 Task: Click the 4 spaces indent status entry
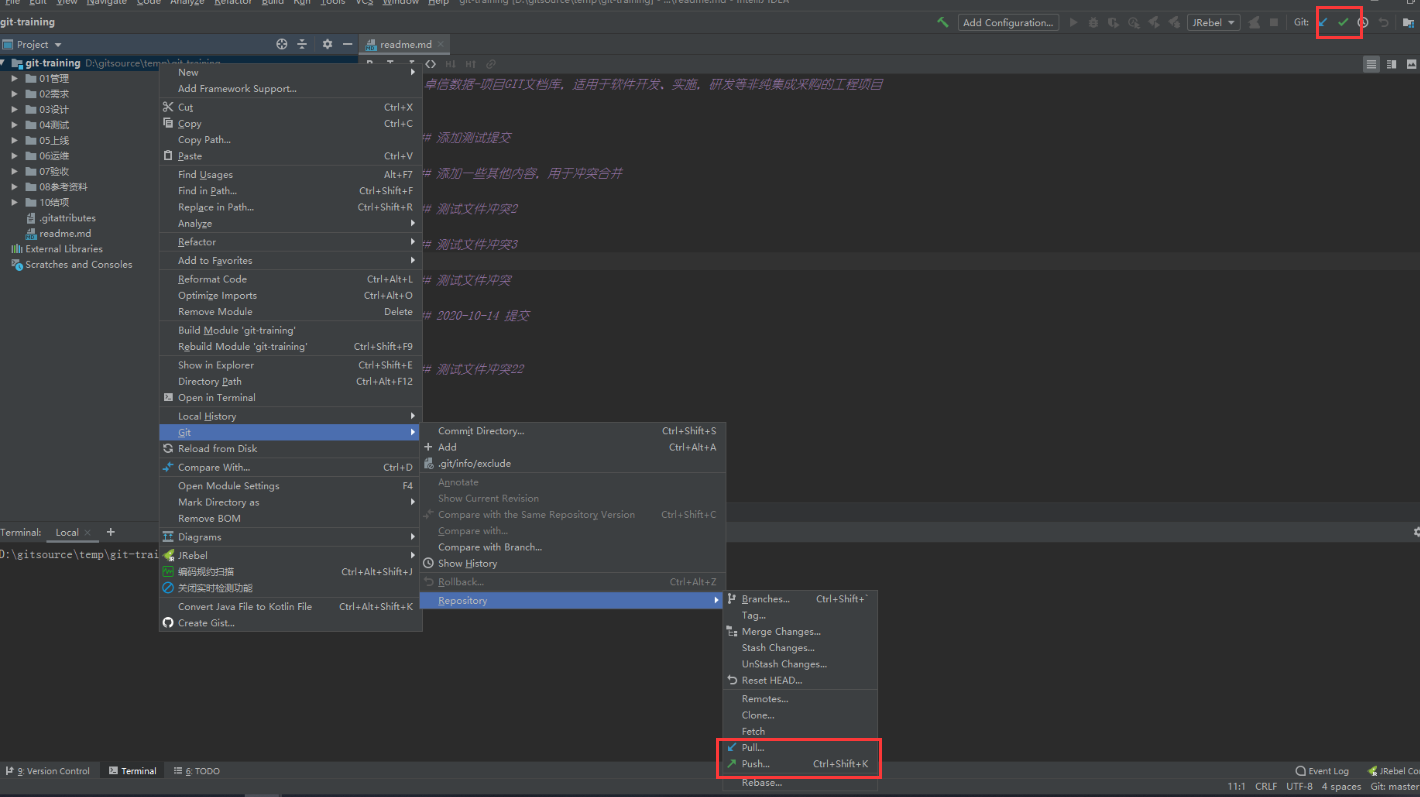[x=1340, y=787]
